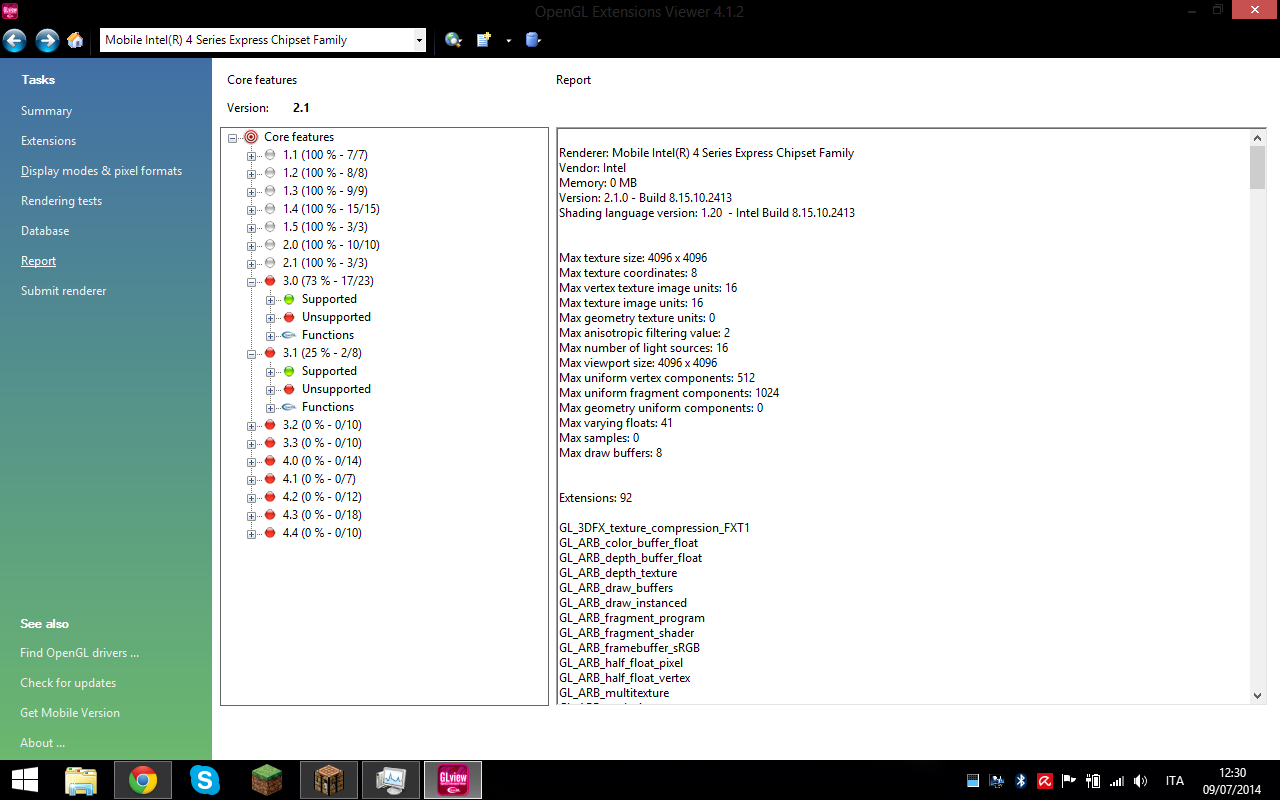Open File Explorer from the taskbar
This screenshot has width=1280, height=800.
[x=81, y=780]
